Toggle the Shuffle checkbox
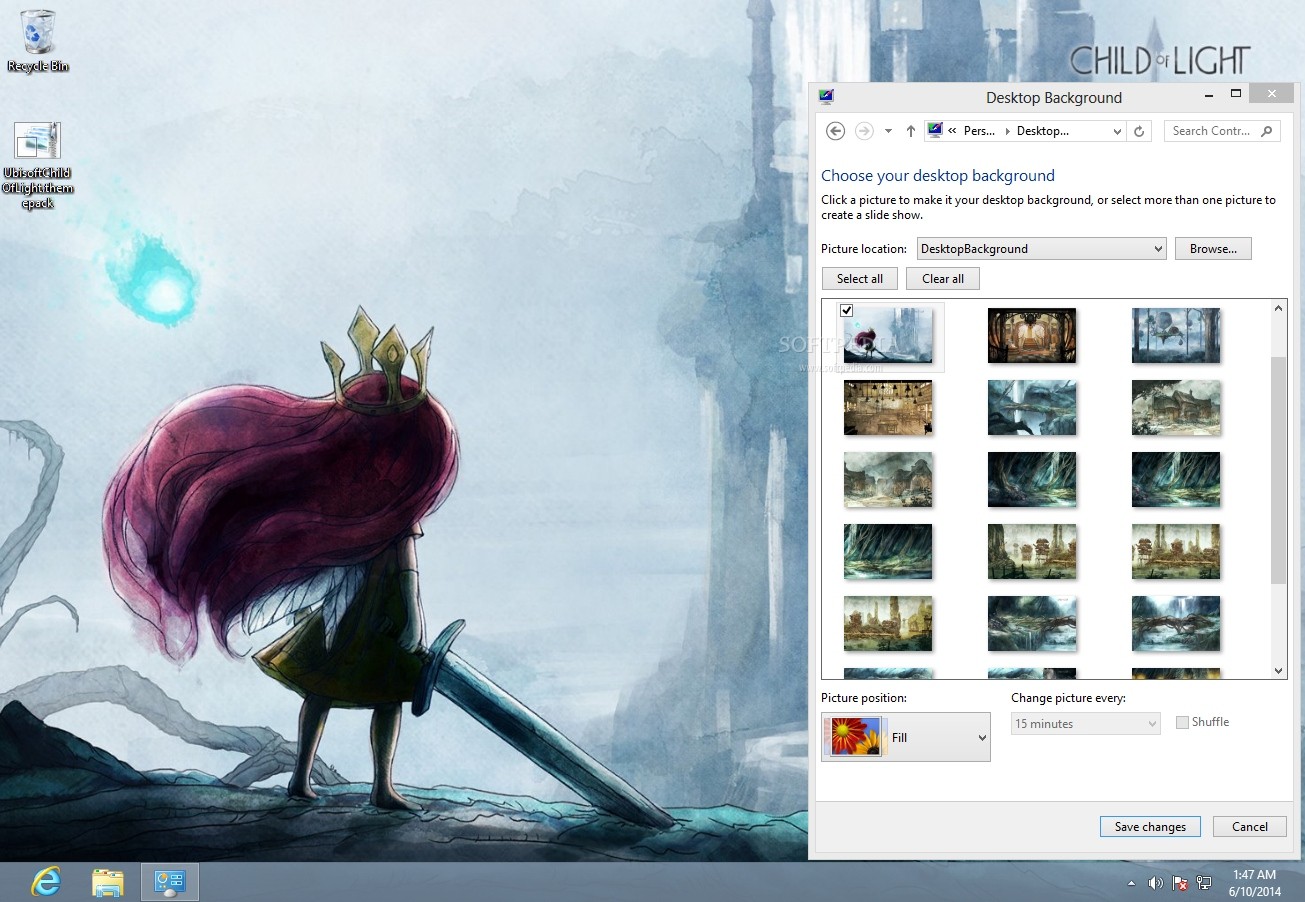Screen dimensions: 1305x902 tap(1182, 722)
